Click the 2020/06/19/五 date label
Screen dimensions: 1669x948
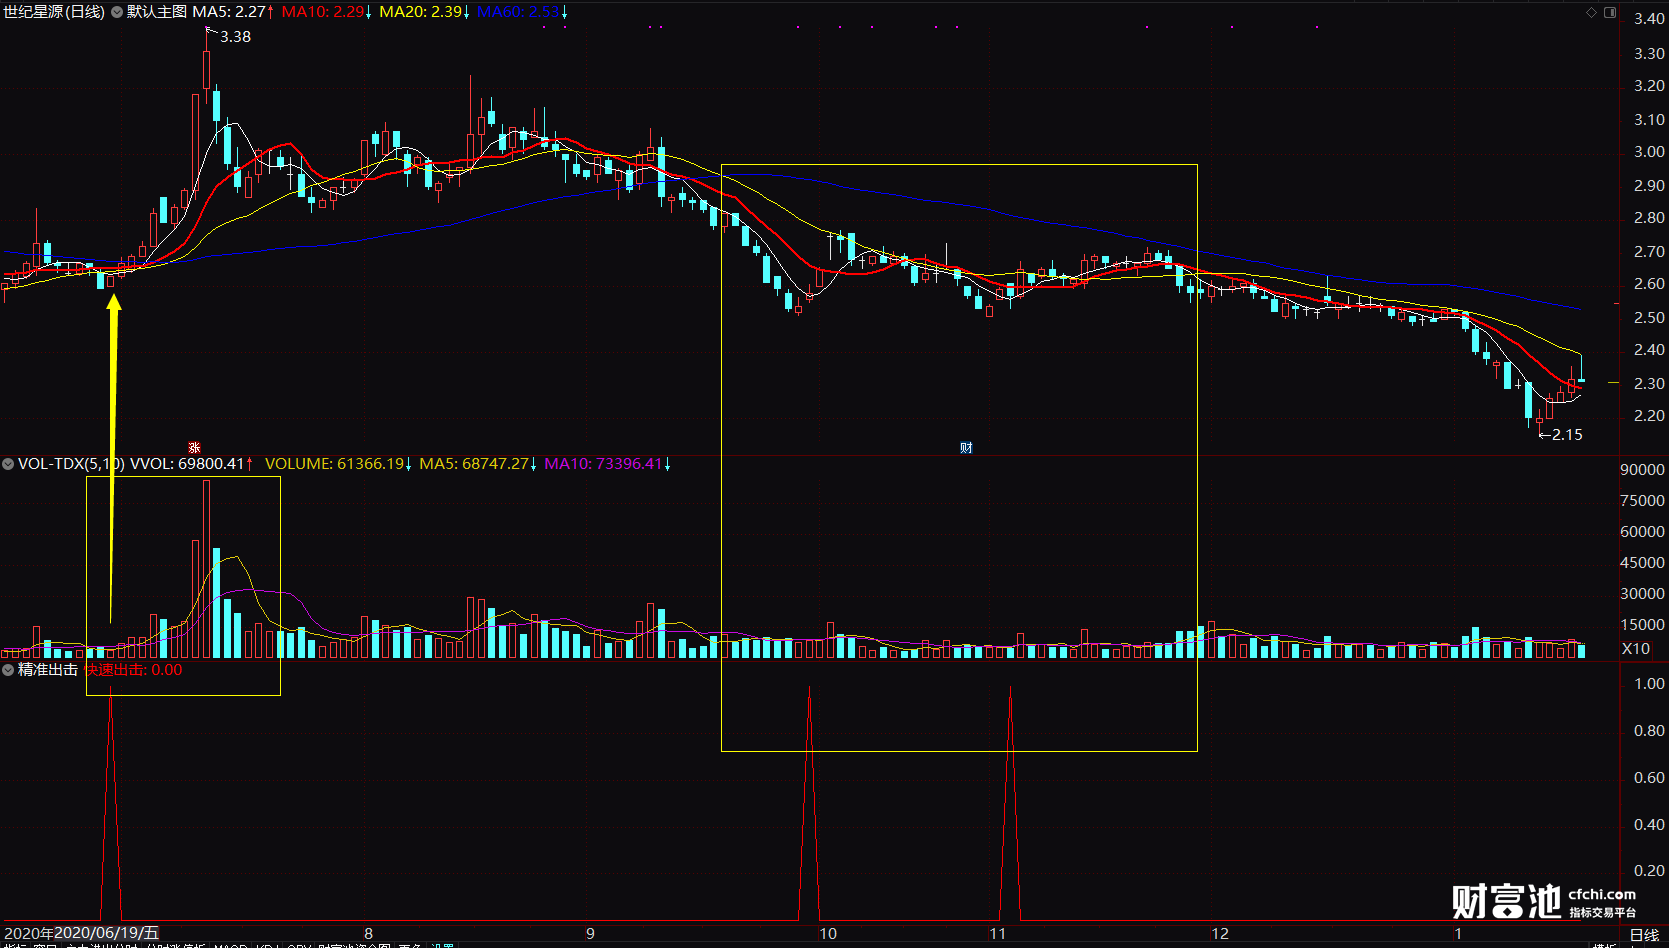pos(106,933)
